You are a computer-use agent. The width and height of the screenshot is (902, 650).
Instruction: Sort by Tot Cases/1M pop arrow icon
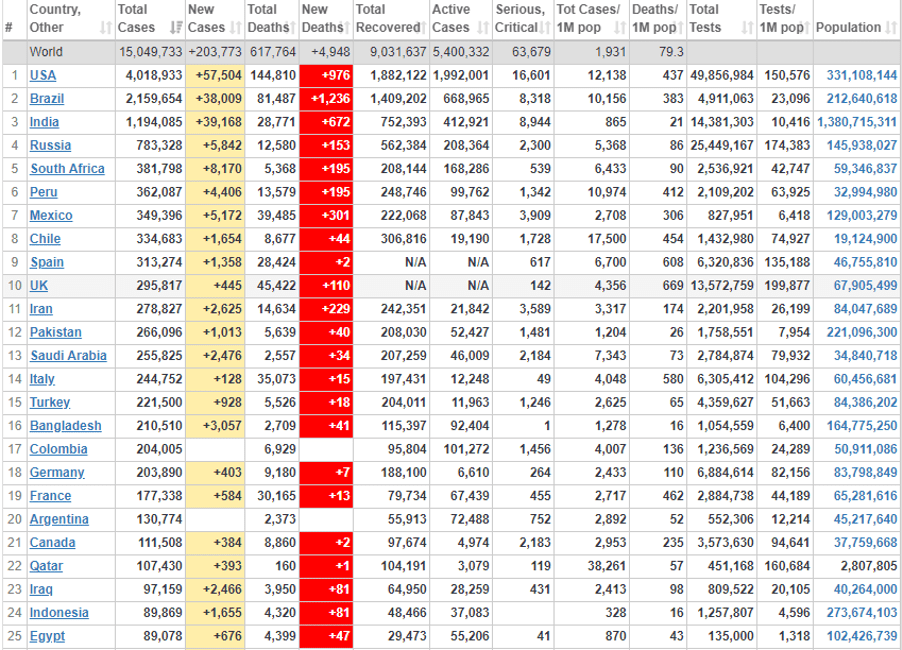(620, 28)
